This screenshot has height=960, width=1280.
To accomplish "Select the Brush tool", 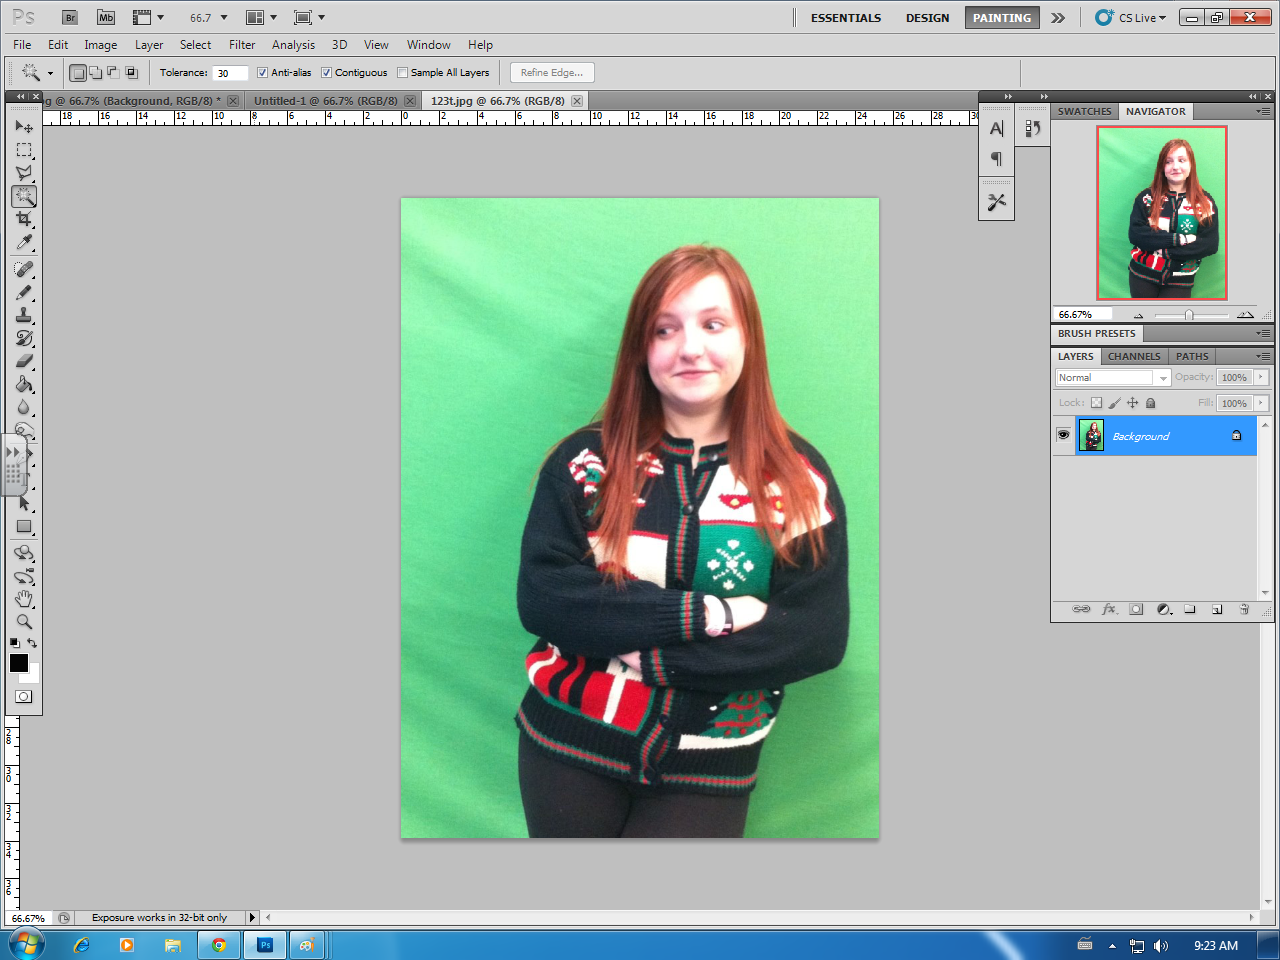I will pos(24,292).
